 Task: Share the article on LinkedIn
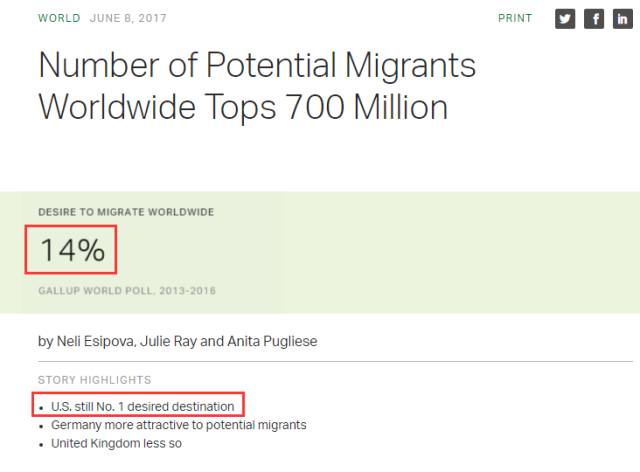(622, 20)
